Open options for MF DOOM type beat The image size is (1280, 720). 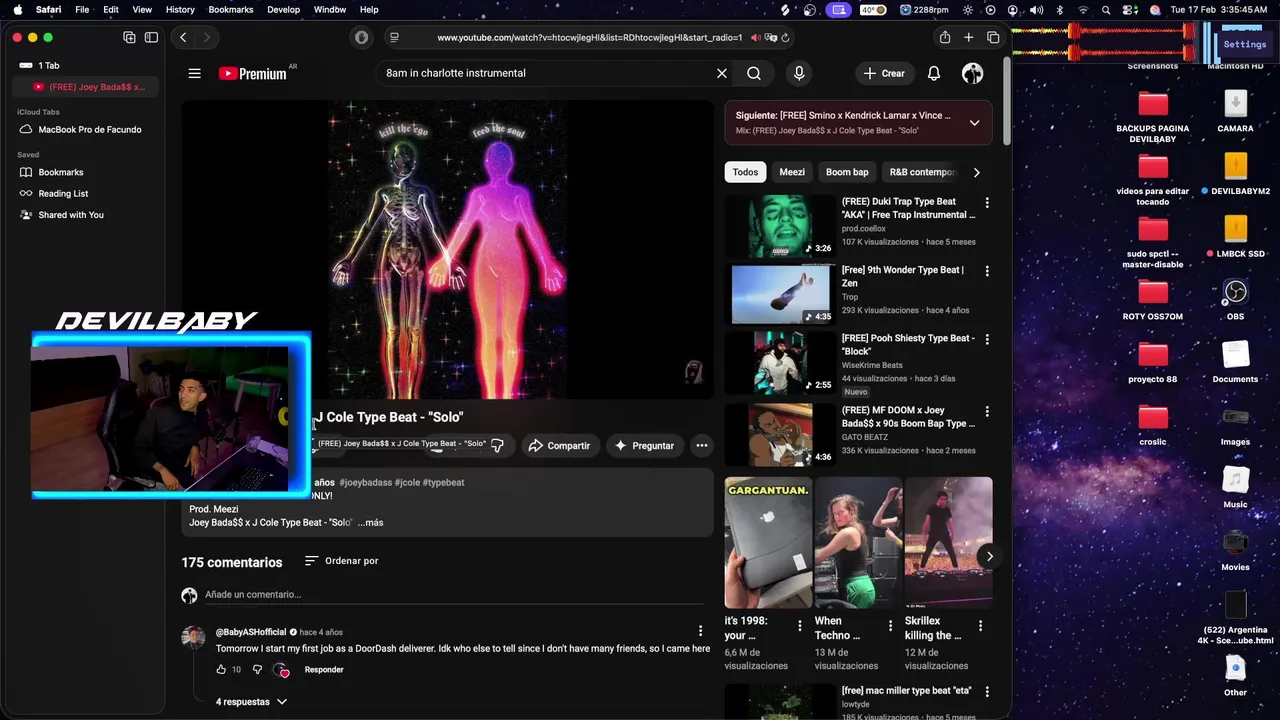987,411
